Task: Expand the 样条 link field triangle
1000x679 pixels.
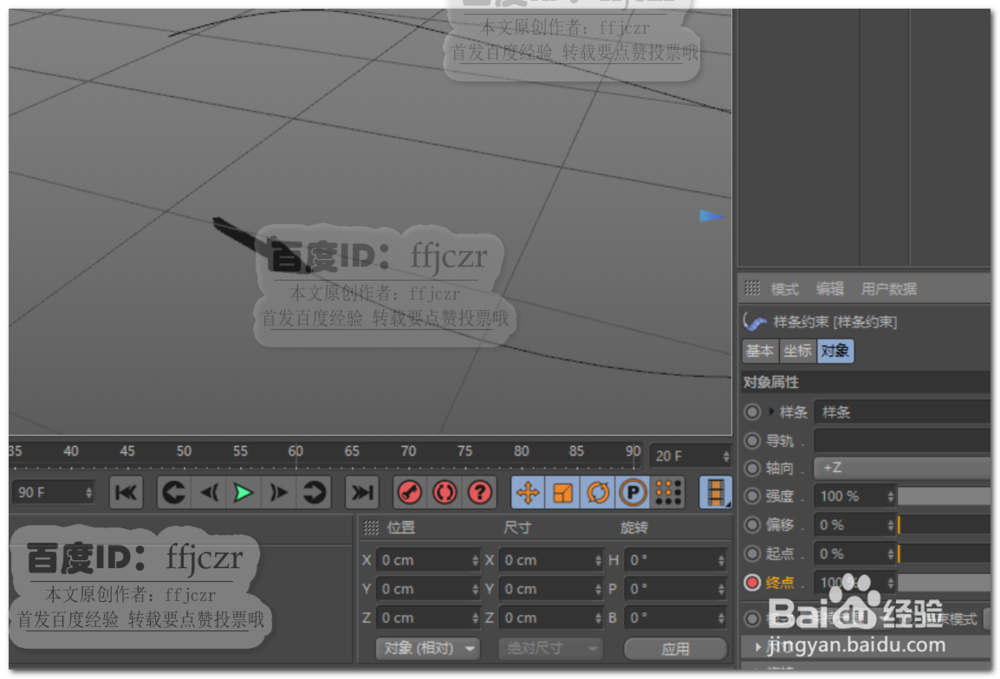Action: [771, 412]
